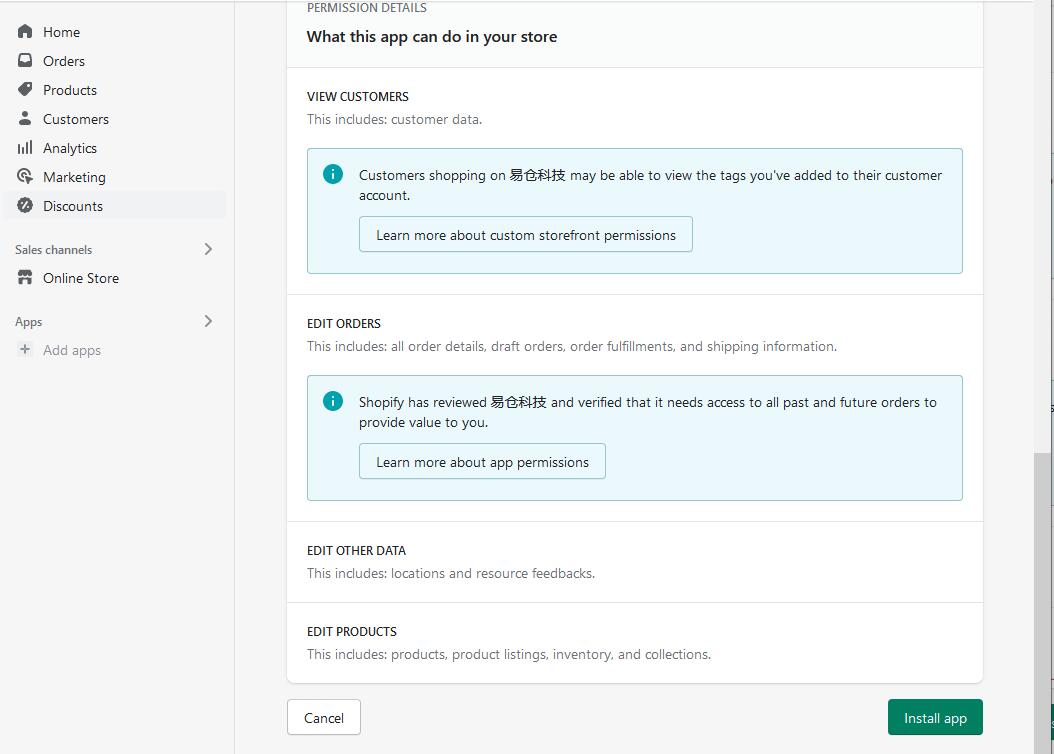The height and width of the screenshot is (754, 1054).
Task: Click 'What this app can do' title
Action: point(432,36)
